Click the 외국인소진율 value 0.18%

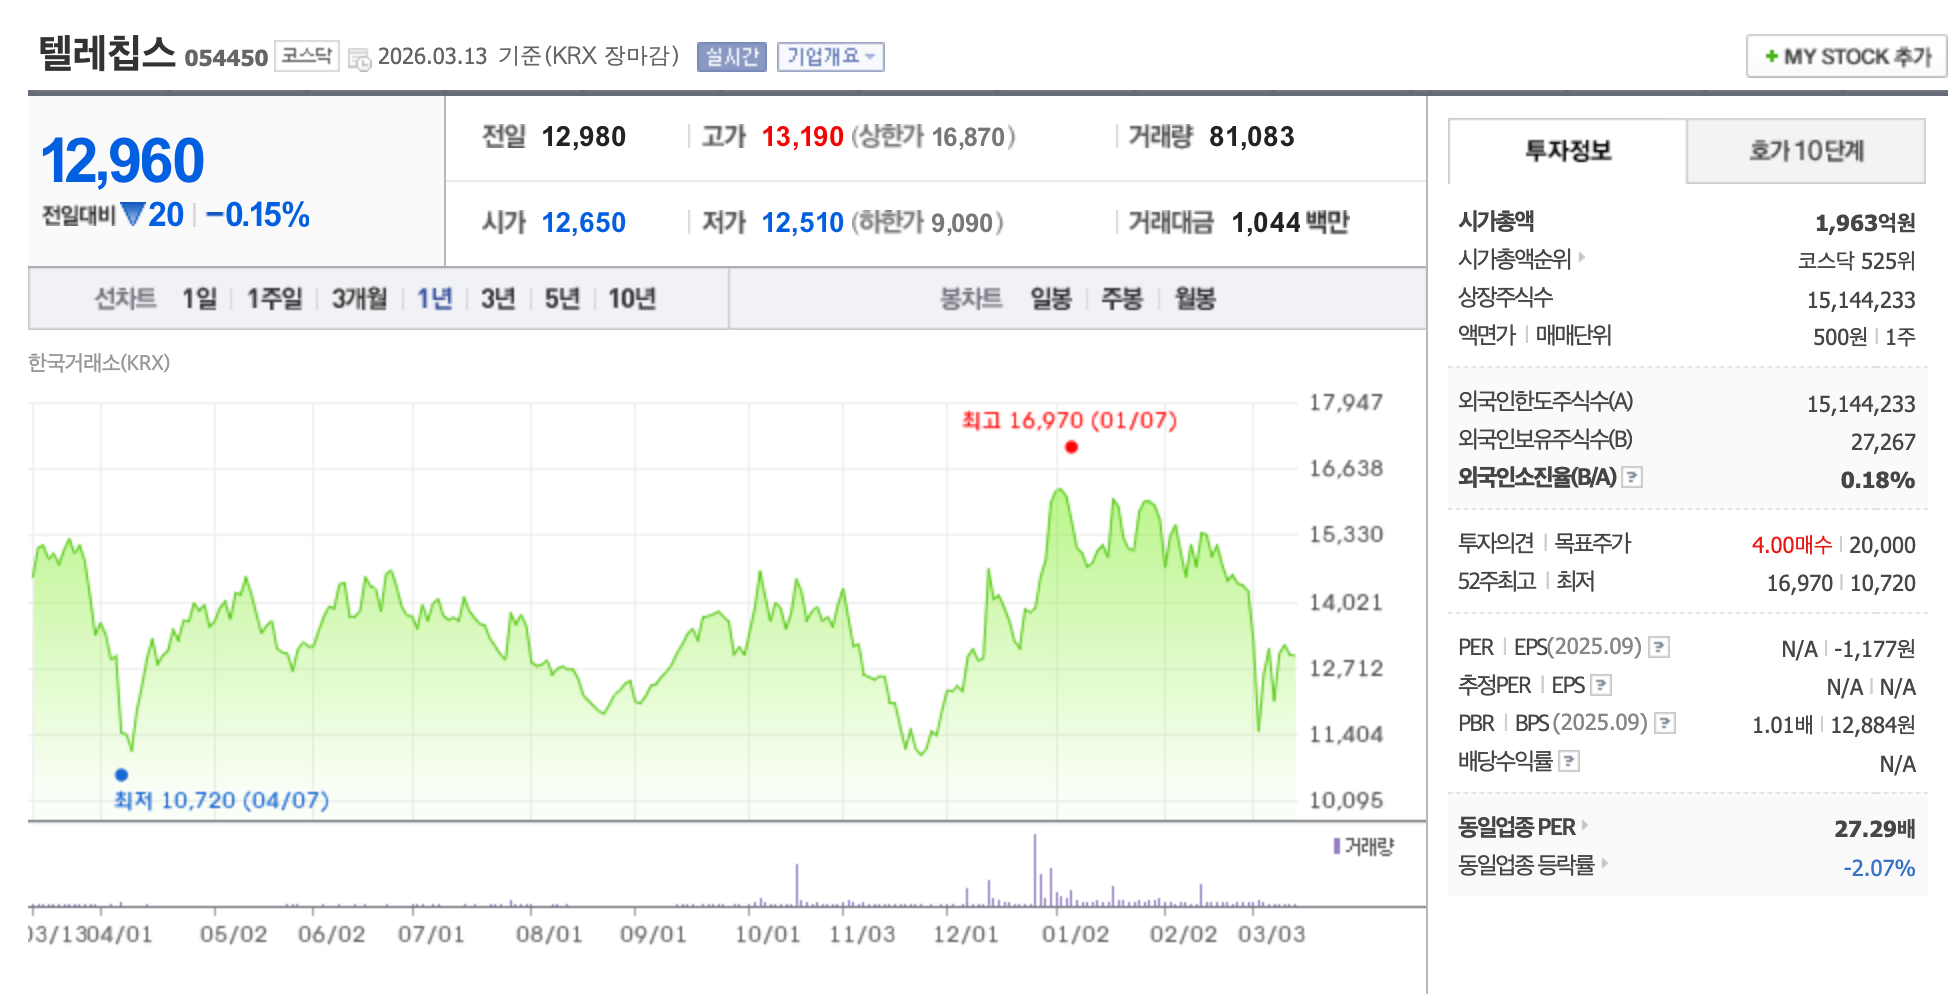[x=1878, y=480]
